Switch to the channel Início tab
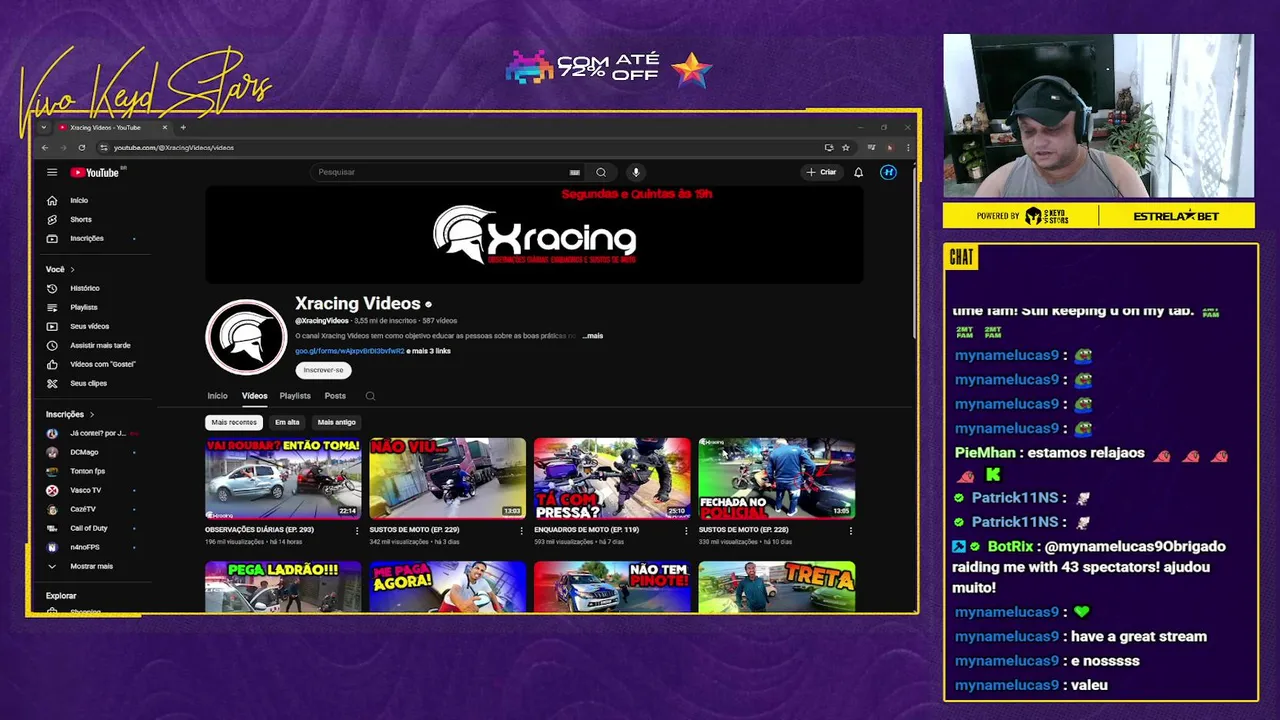 pyautogui.click(x=217, y=396)
